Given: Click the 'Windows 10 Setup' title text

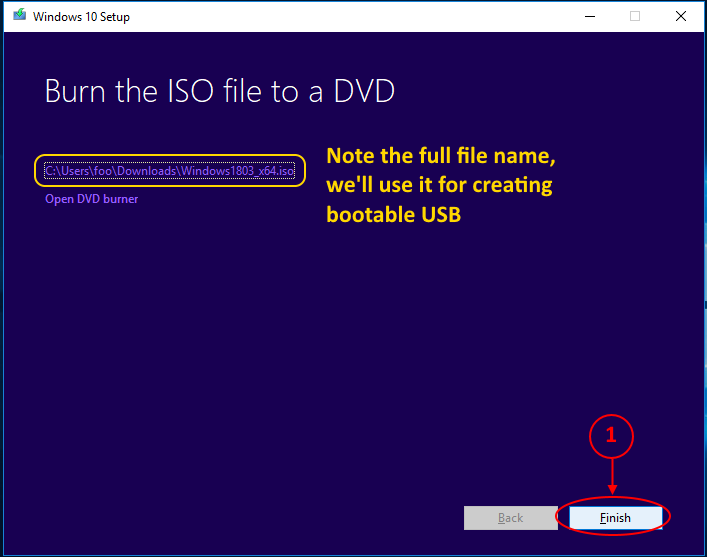Looking at the screenshot, I should (x=81, y=17).
